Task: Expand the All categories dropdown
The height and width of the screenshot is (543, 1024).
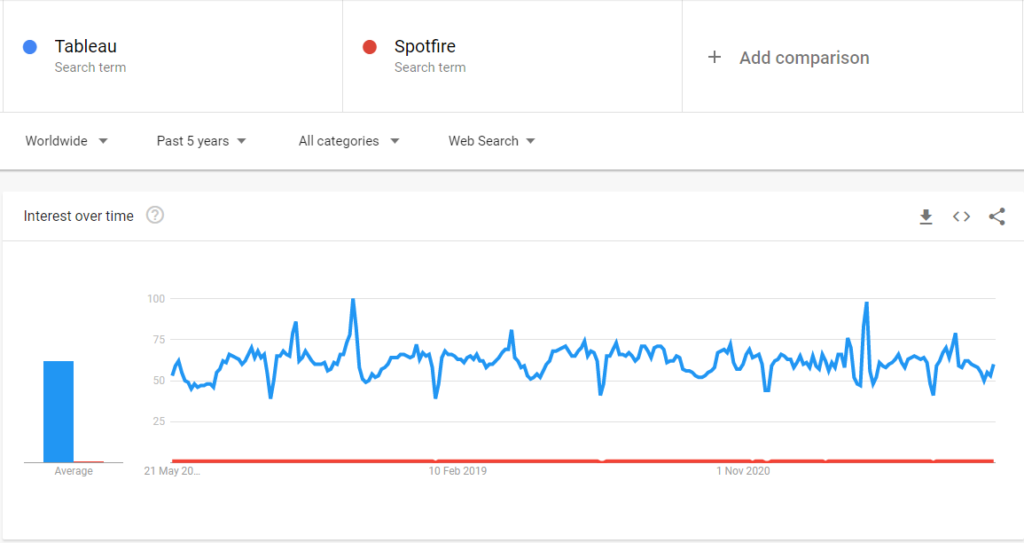Action: tap(349, 141)
